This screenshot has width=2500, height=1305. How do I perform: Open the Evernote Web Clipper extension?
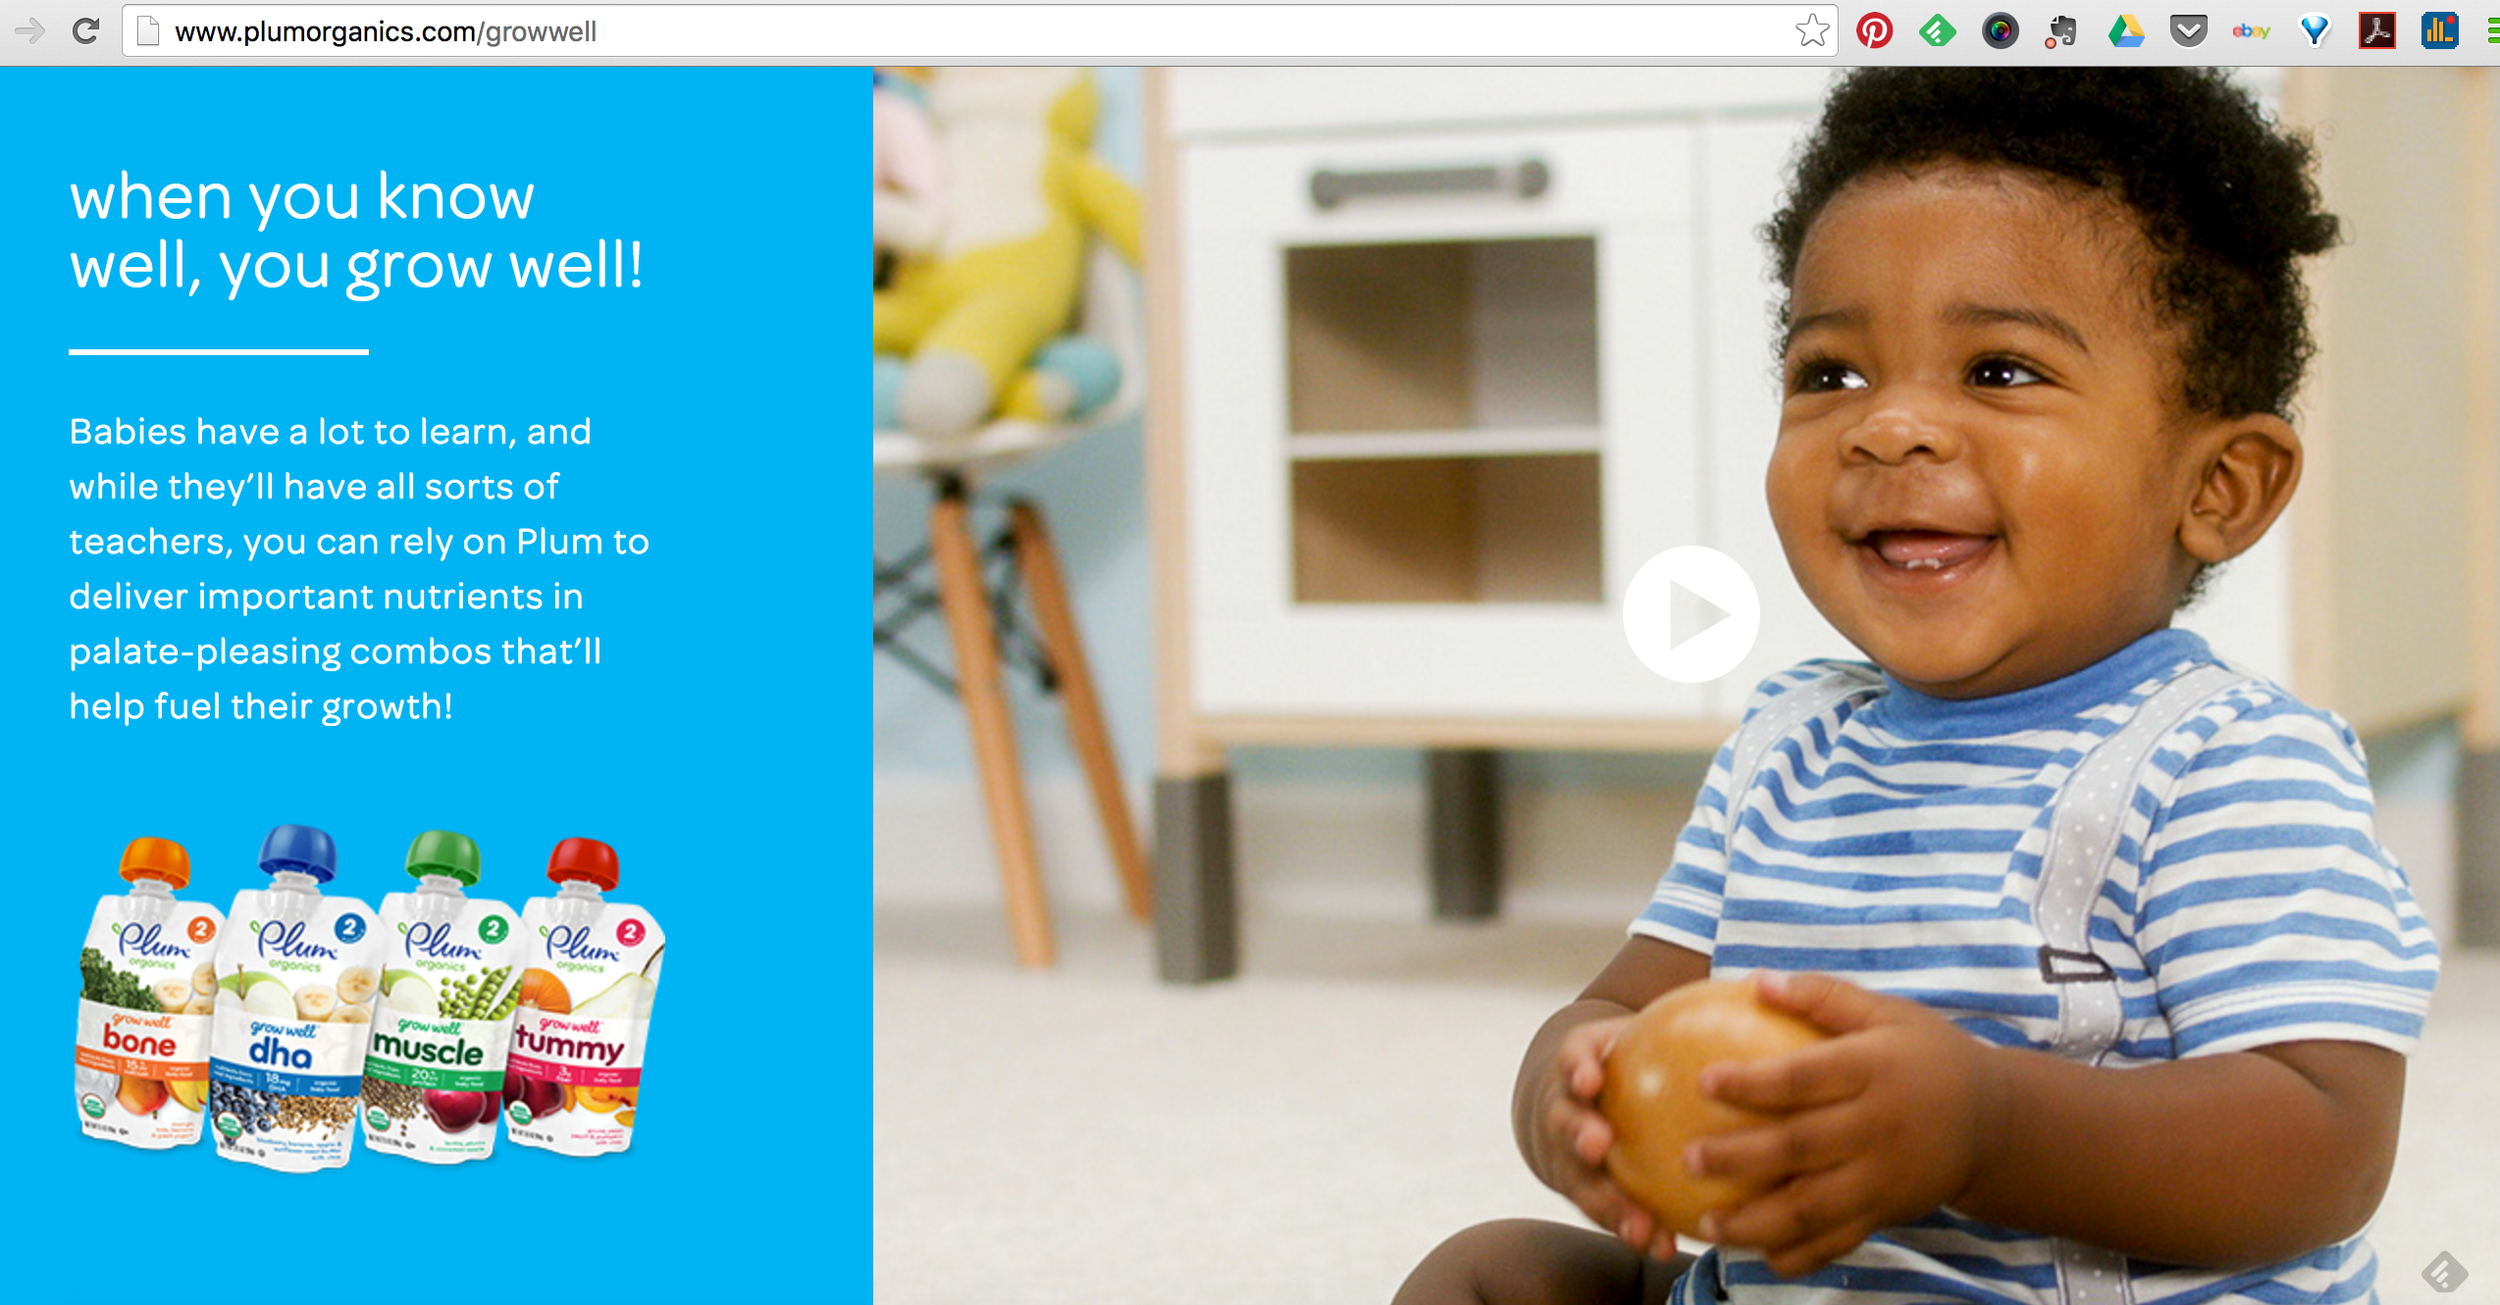click(2061, 32)
